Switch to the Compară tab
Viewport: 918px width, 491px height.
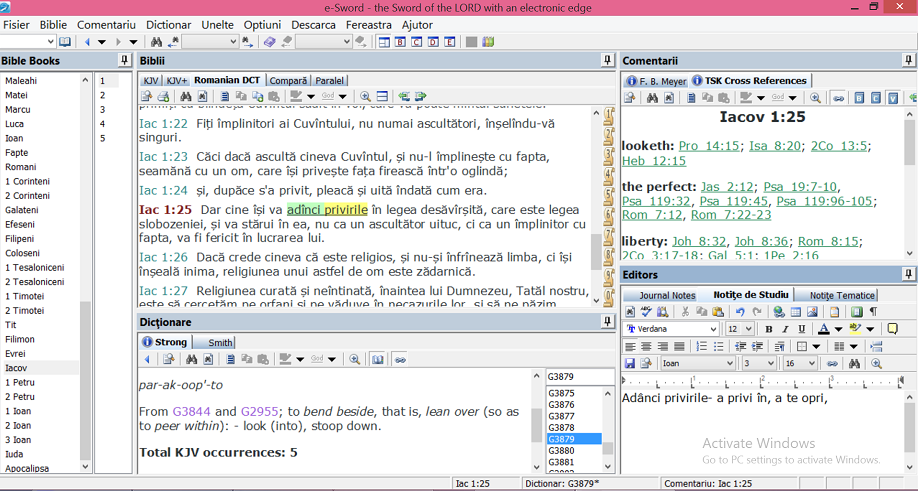click(x=289, y=80)
